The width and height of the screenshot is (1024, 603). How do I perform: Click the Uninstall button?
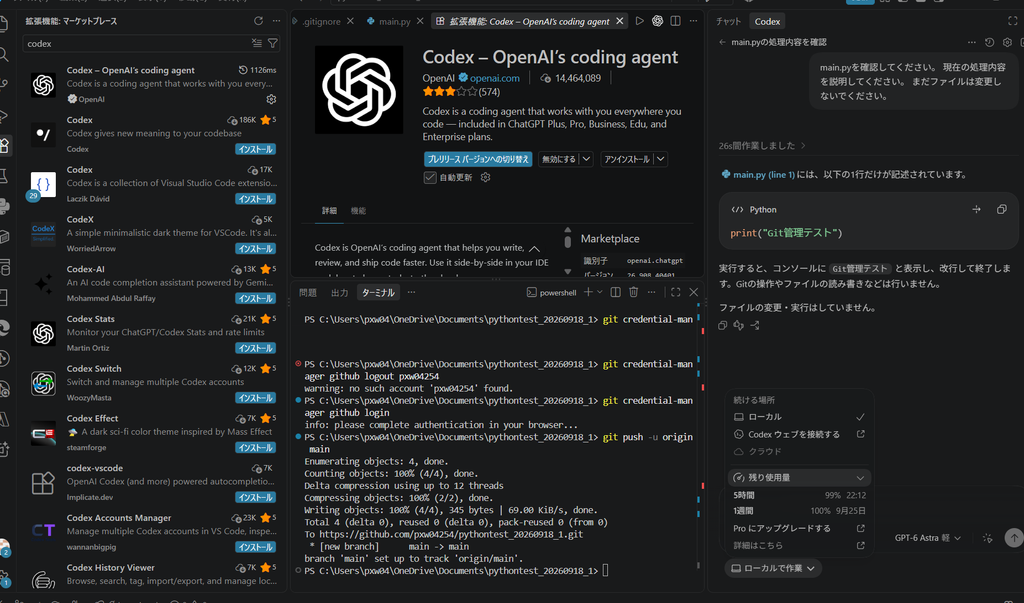(x=627, y=159)
